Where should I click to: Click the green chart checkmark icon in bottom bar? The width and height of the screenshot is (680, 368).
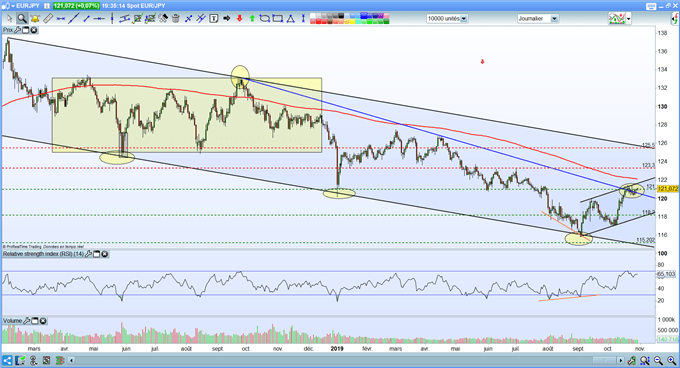pos(20,360)
